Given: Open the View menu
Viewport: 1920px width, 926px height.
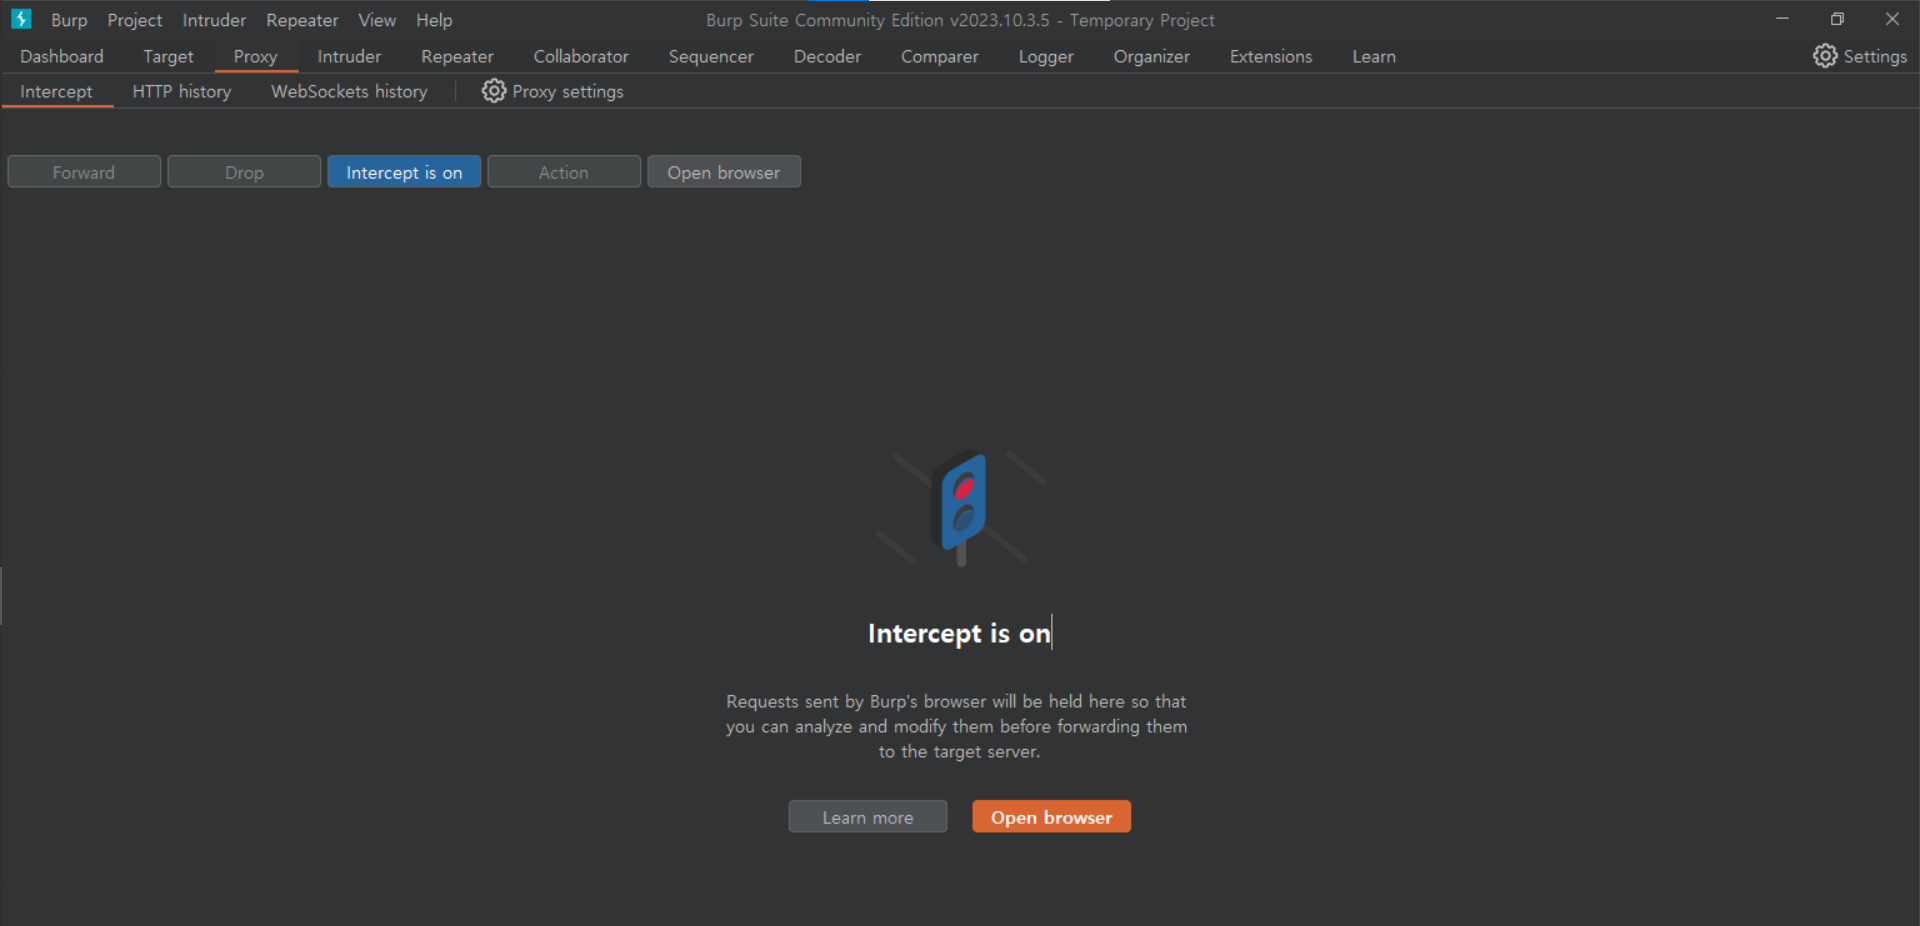Looking at the screenshot, I should click(377, 20).
